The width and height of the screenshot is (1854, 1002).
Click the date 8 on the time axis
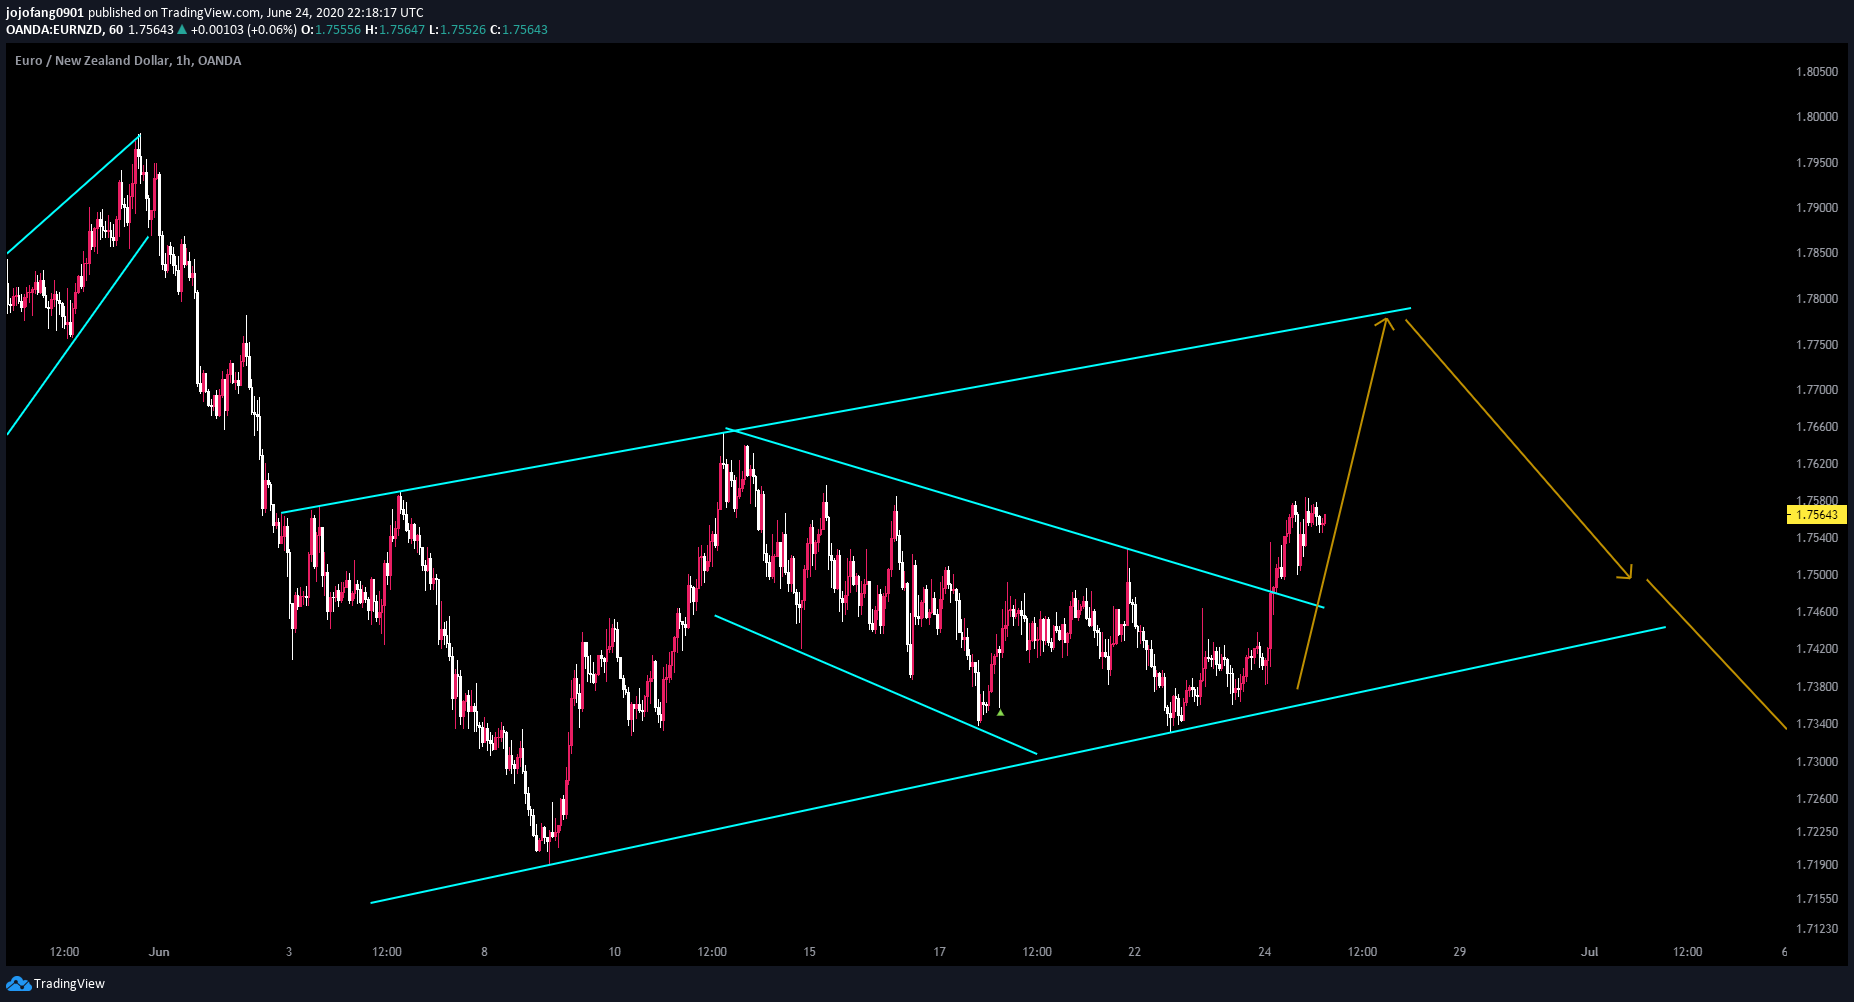[x=484, y=952]
